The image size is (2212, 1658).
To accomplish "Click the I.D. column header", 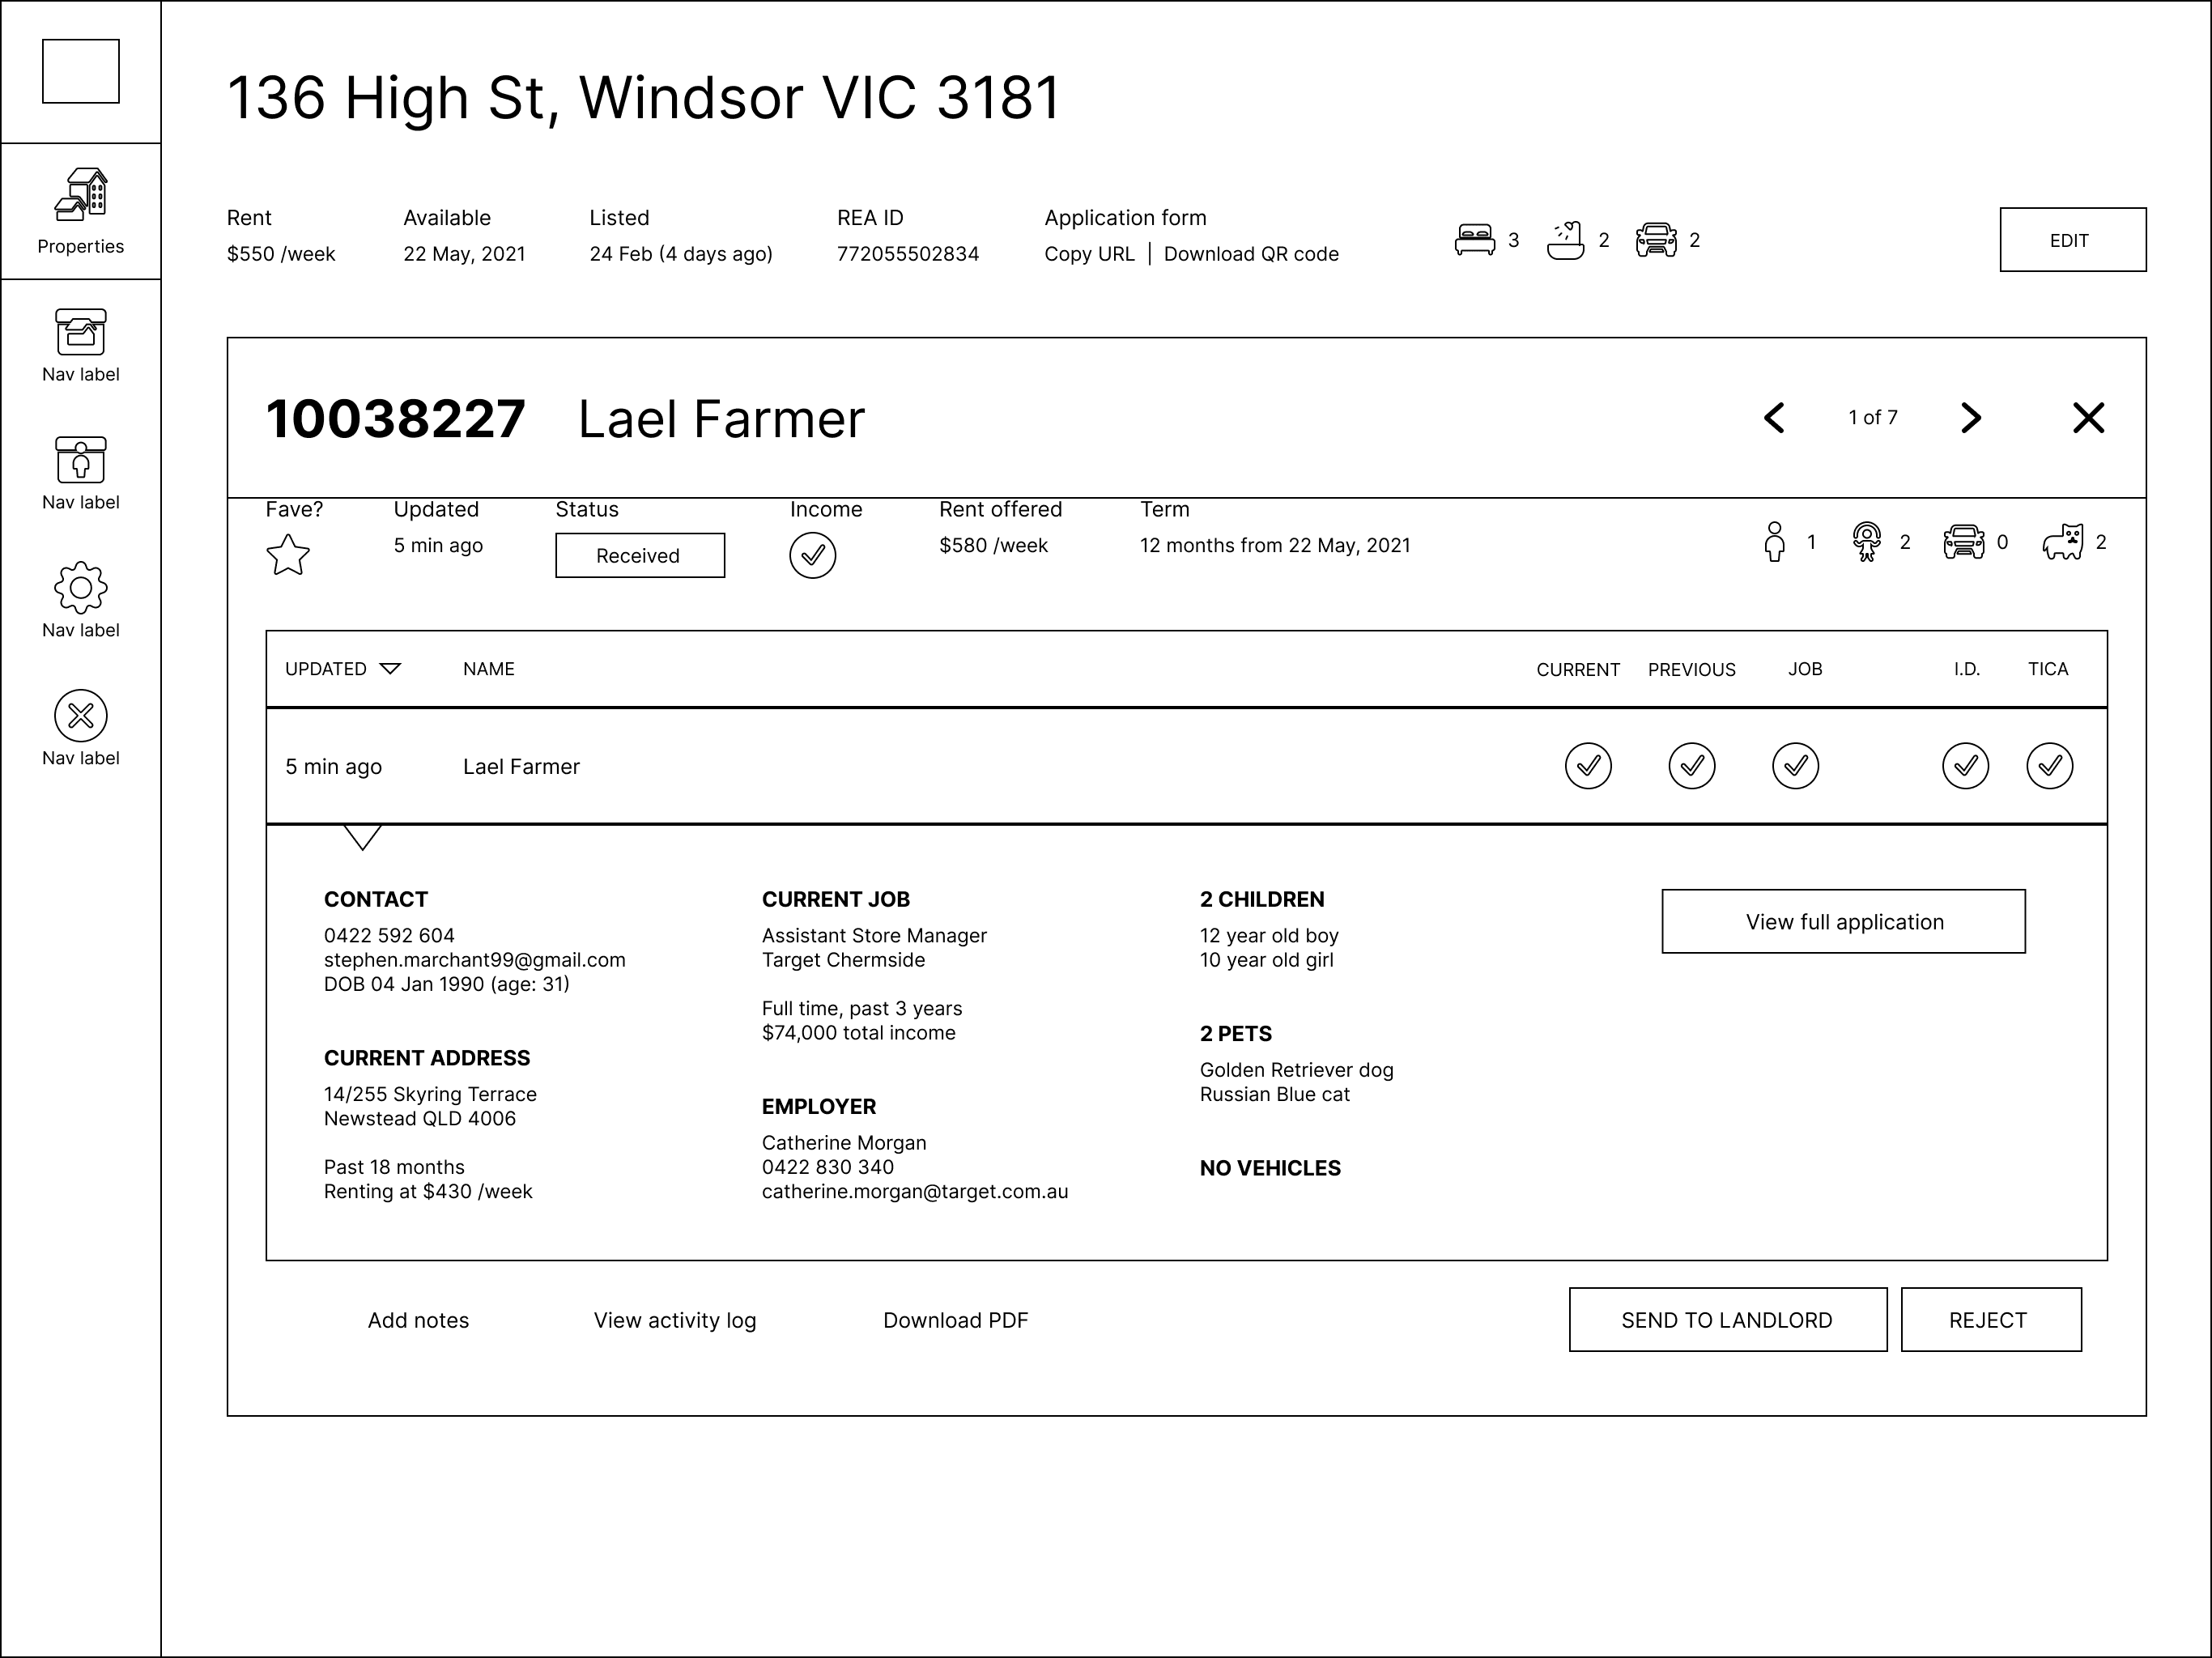I will (x=1966, y=669).
